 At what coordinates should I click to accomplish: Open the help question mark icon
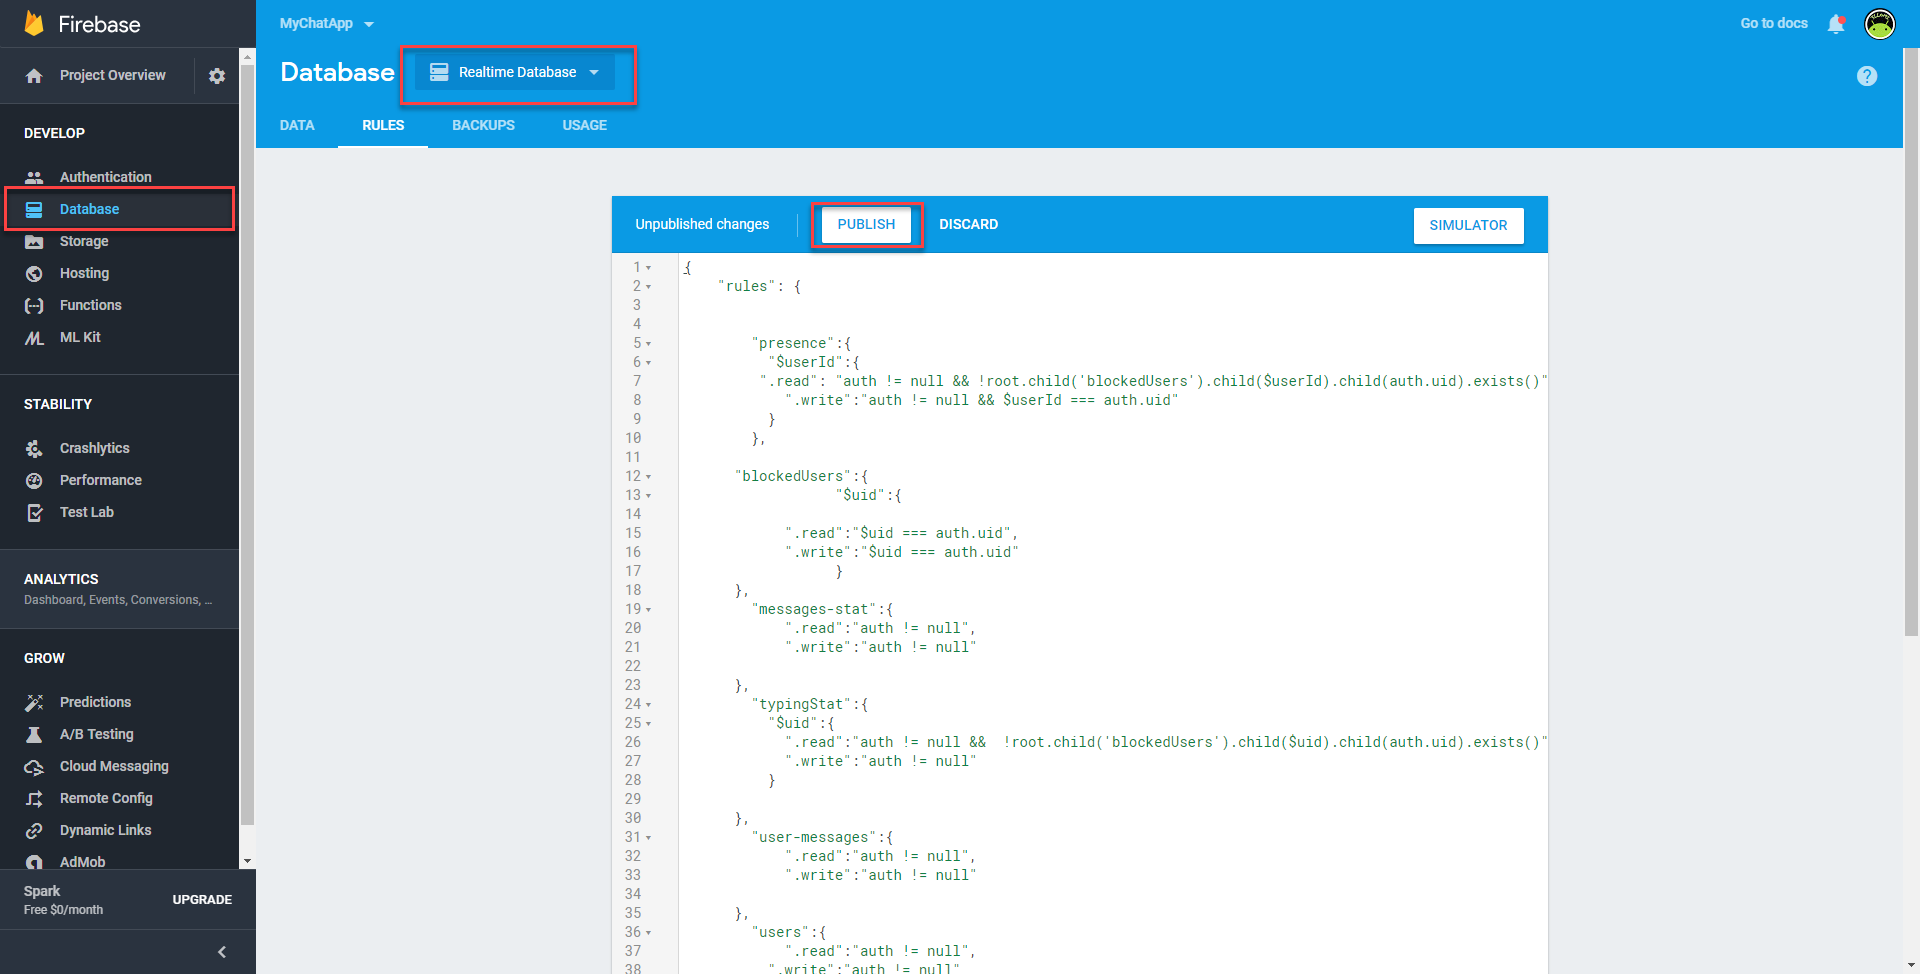1866,76
